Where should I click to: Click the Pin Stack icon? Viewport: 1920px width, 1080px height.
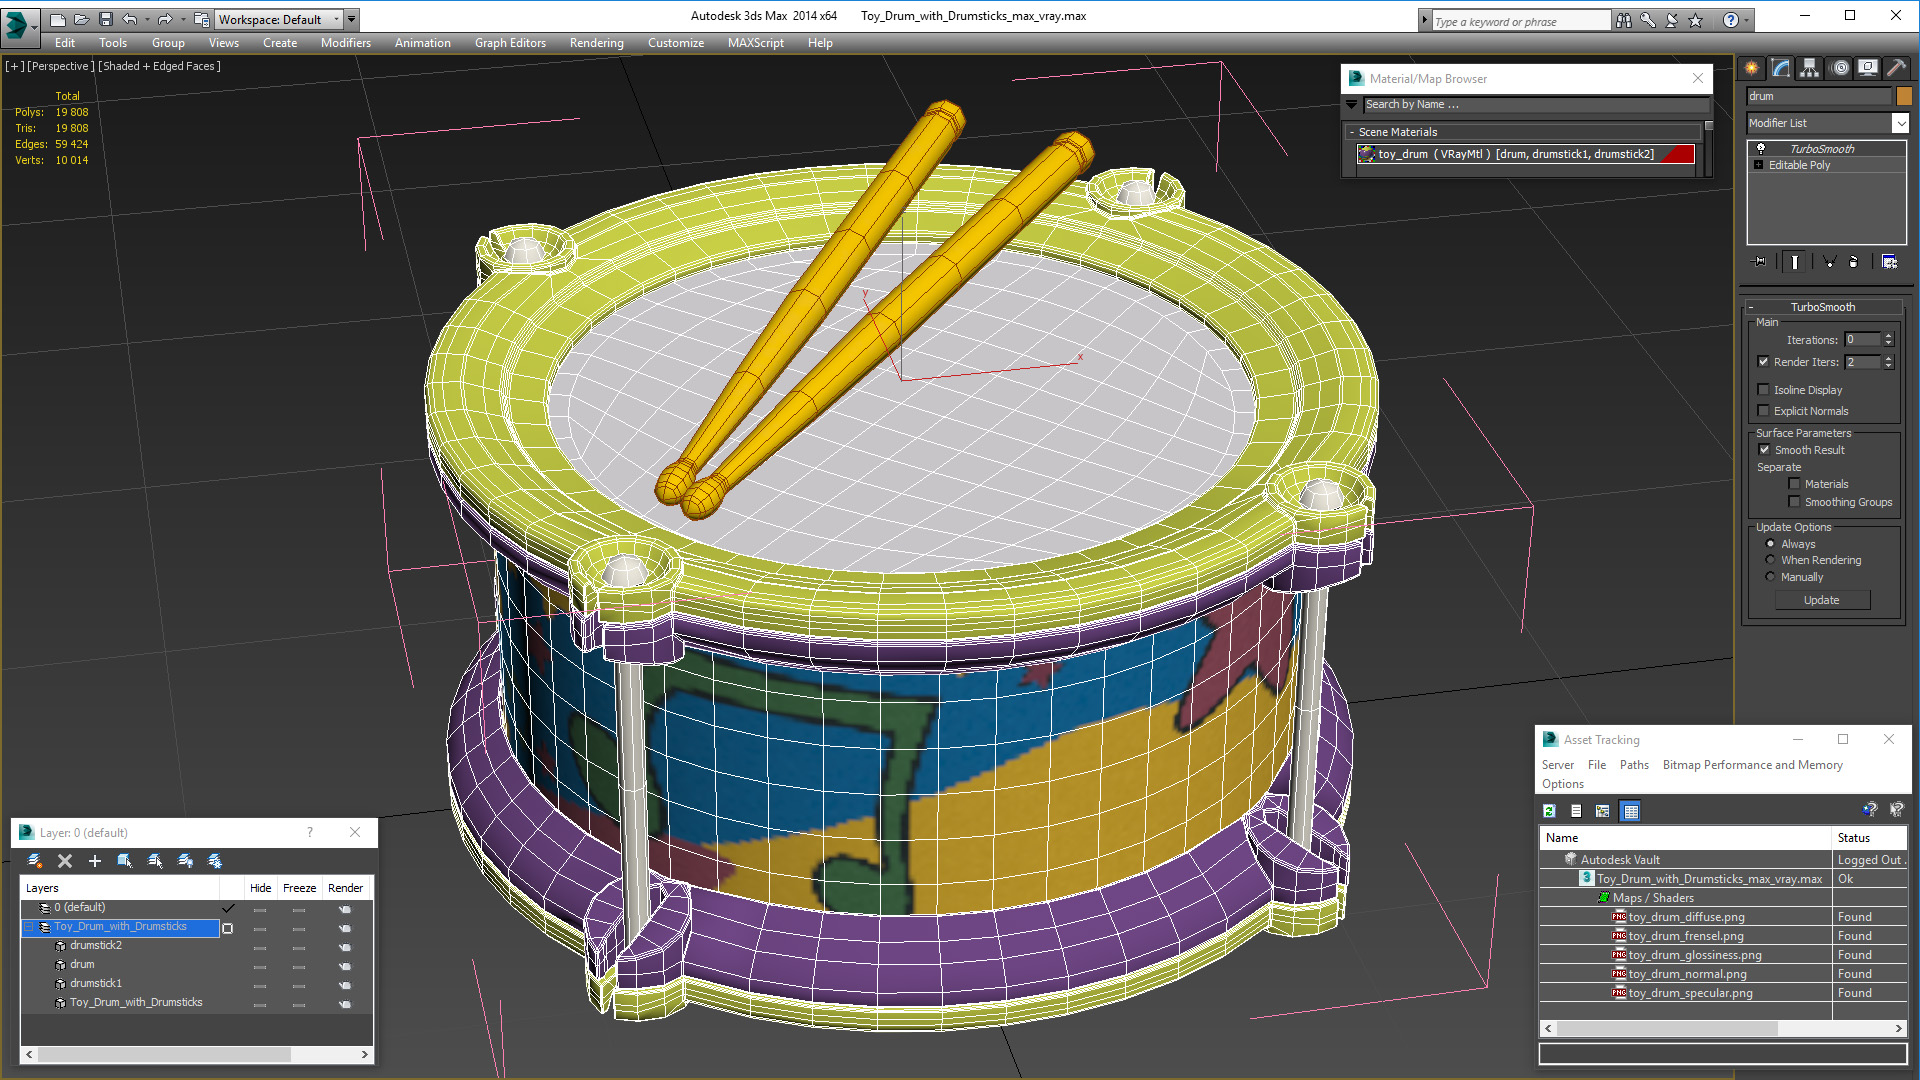(1760, 262)
